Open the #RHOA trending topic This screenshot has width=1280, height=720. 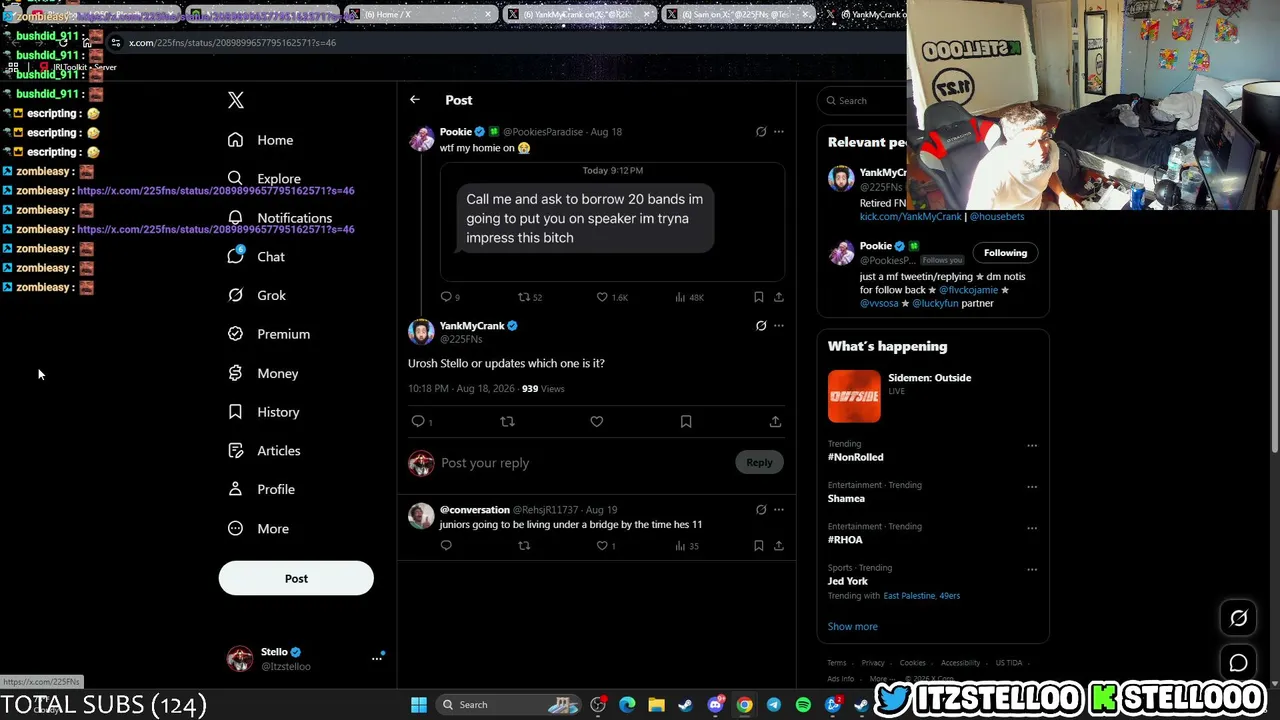click(x=845, y=540)
